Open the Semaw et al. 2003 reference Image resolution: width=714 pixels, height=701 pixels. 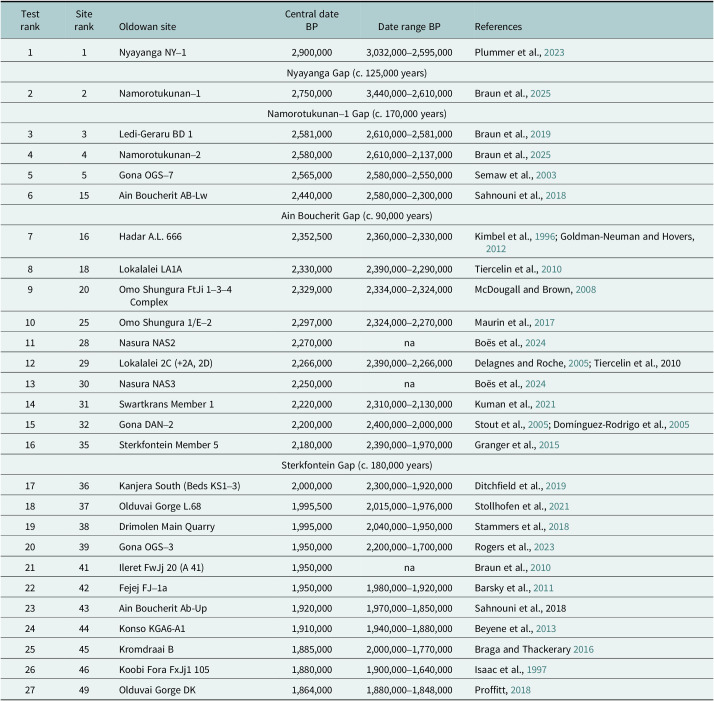pos(546,175)
